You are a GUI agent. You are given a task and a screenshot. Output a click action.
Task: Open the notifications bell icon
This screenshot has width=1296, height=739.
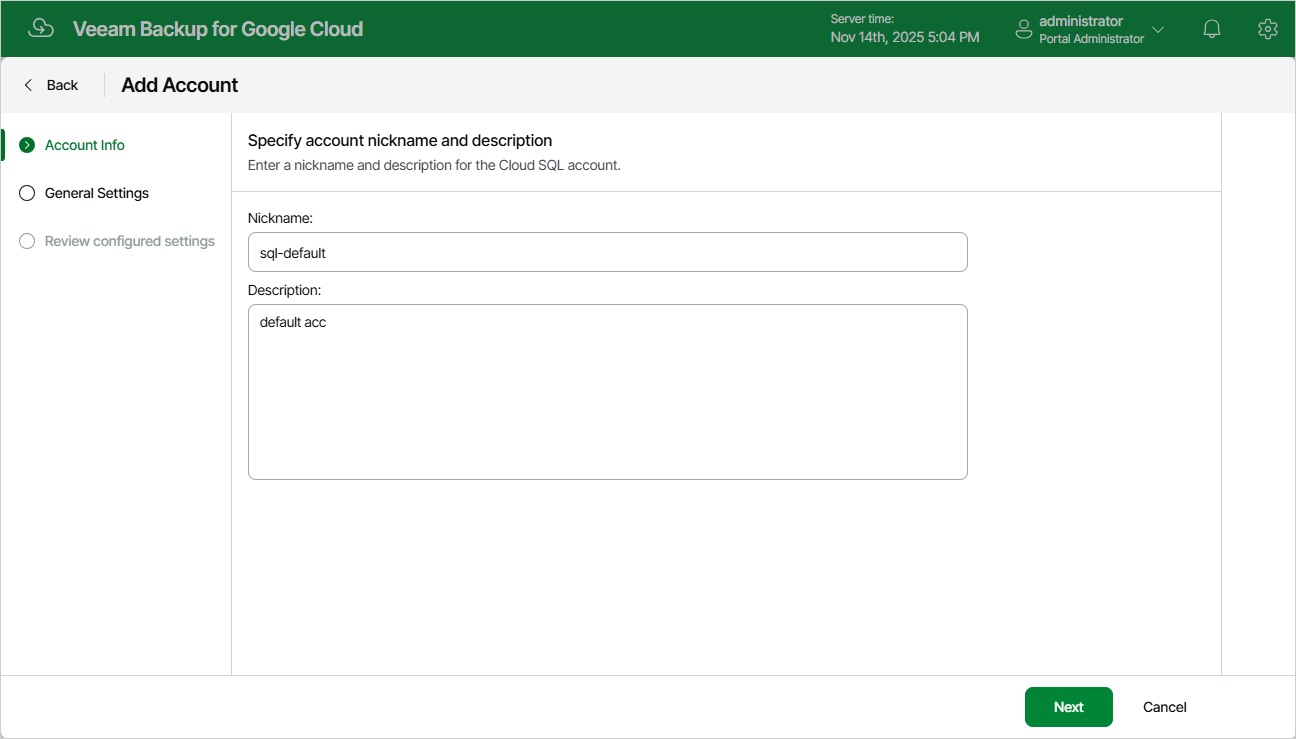(1212, 29)
